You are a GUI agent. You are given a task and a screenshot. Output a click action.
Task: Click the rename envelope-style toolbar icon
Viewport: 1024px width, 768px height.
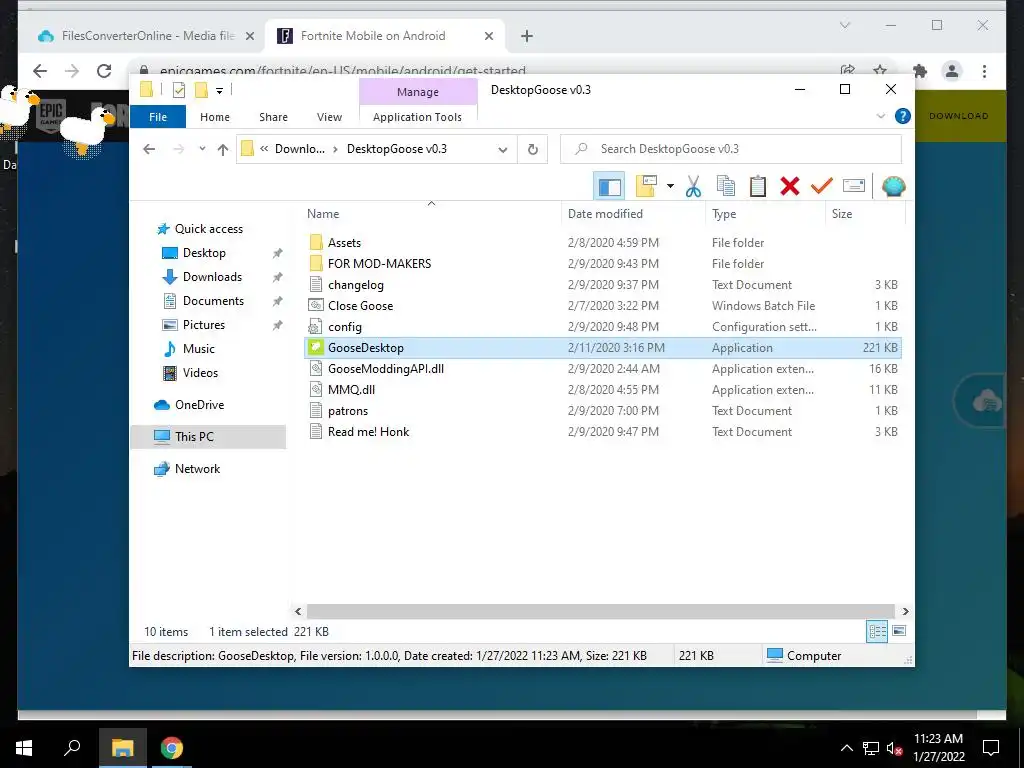854,186
